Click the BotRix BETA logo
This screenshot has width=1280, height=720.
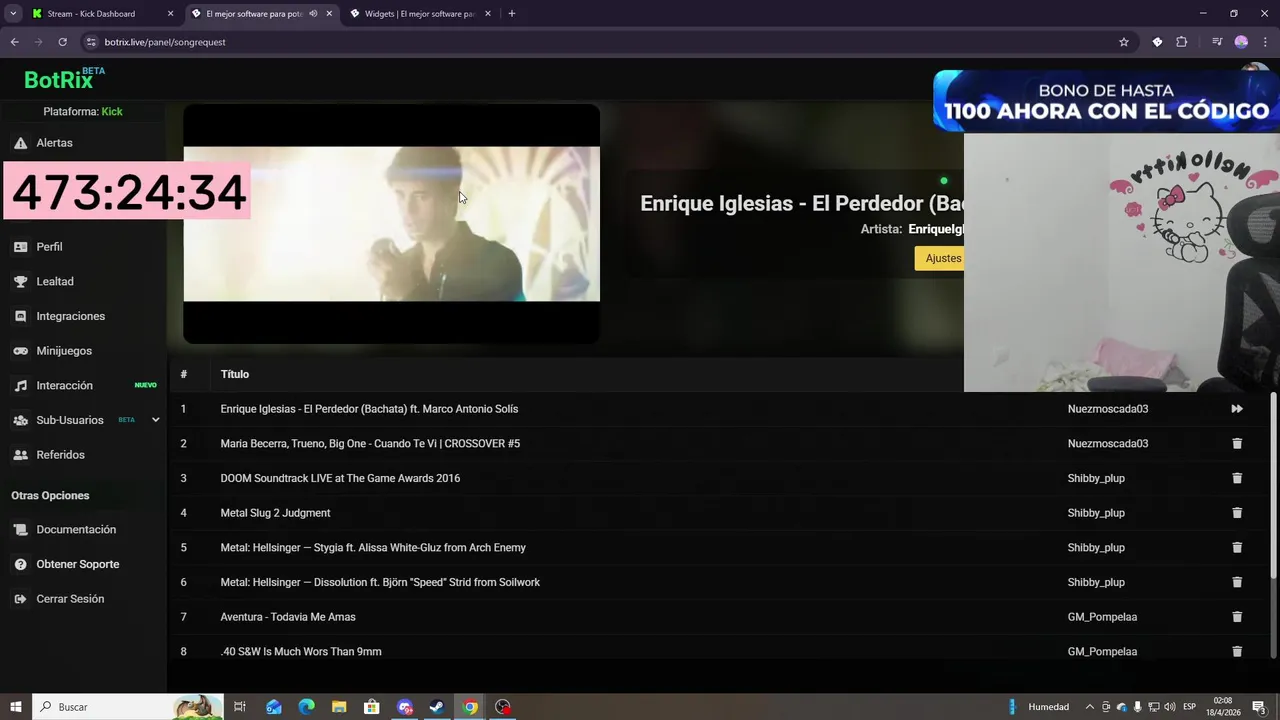(64, 79)
